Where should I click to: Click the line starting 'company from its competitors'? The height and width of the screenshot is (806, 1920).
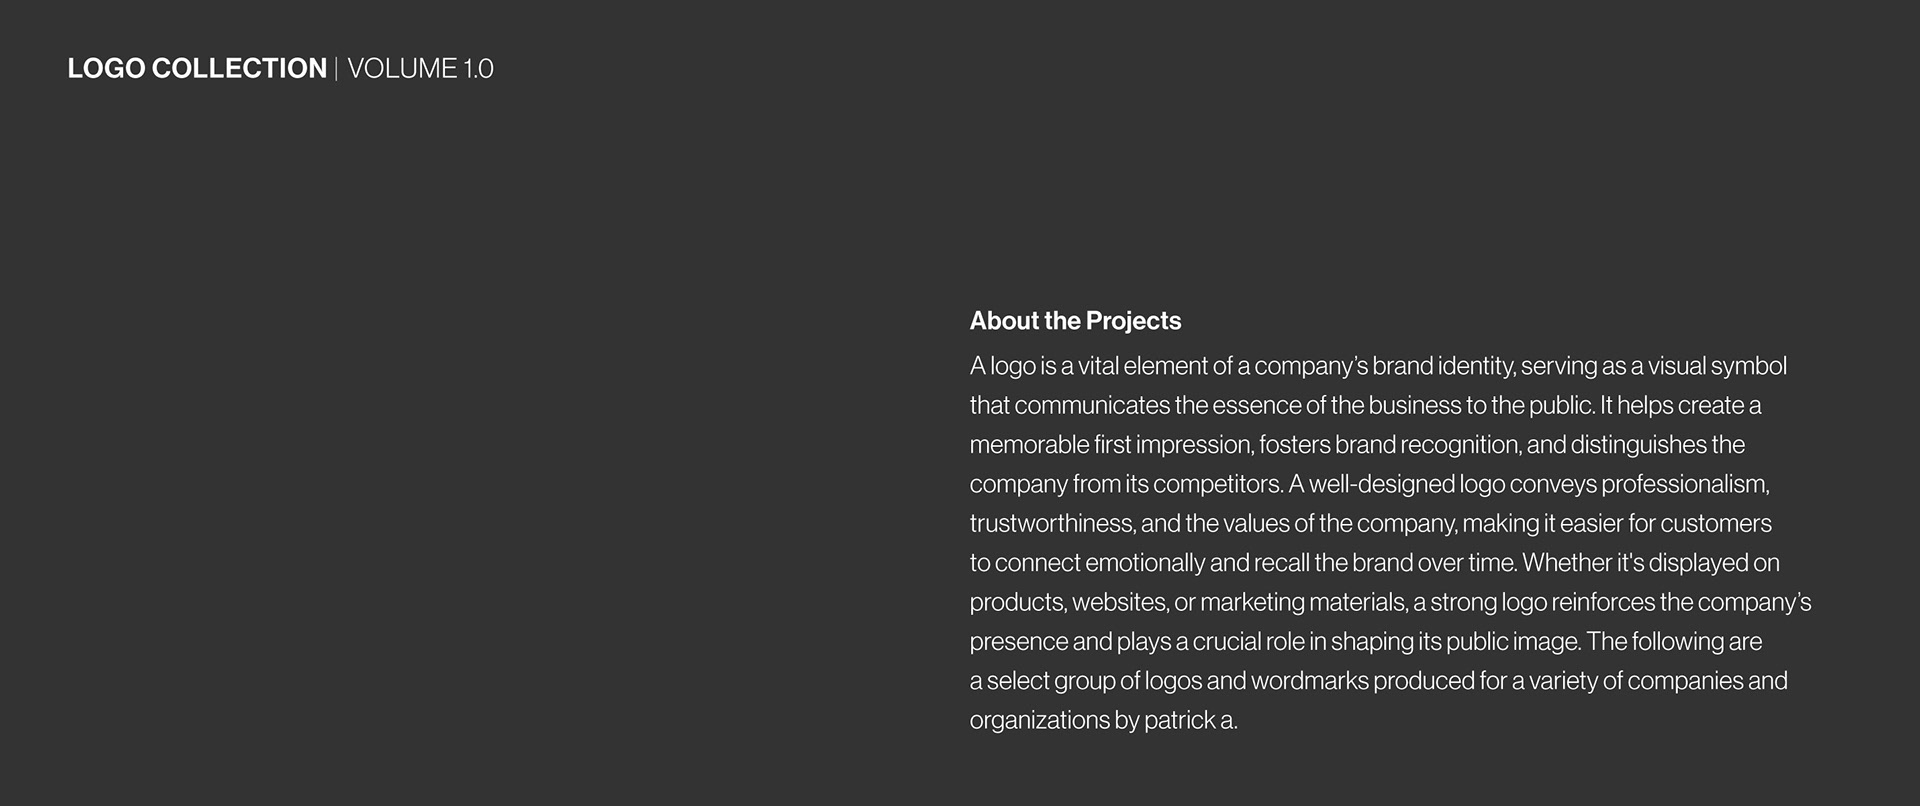1369,484
